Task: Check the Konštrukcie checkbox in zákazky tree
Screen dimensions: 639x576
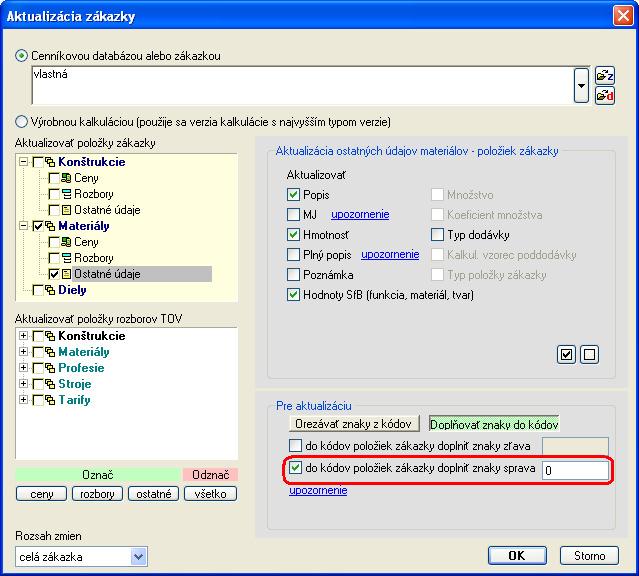Action: (x=38, y=162)
